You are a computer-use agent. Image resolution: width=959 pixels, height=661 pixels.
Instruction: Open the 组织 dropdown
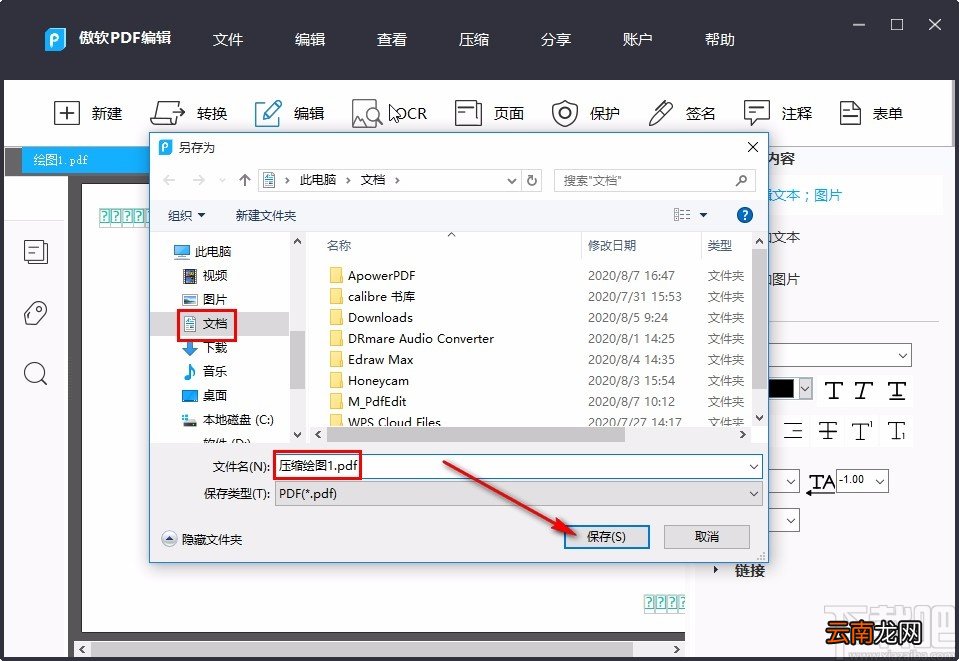pyautogui.click(x=186, y=215)
